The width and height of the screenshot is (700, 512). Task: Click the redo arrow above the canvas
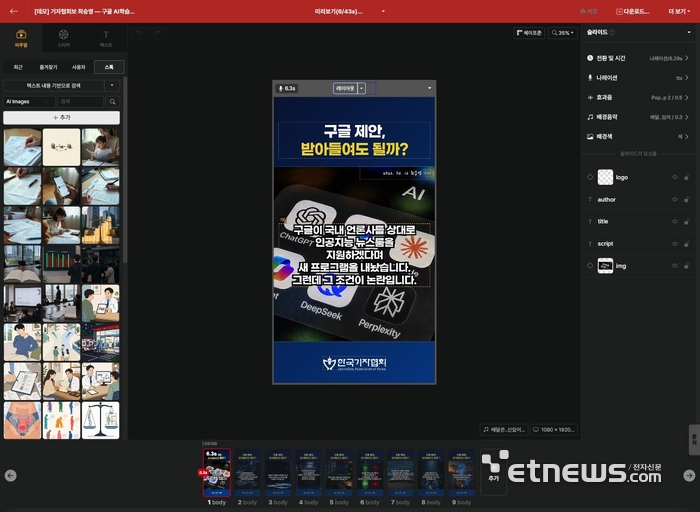click(x=157, y=33)
